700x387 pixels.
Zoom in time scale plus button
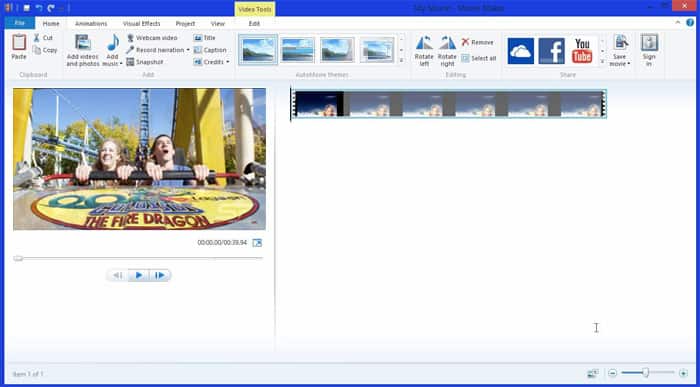click(x=683, y=373)
